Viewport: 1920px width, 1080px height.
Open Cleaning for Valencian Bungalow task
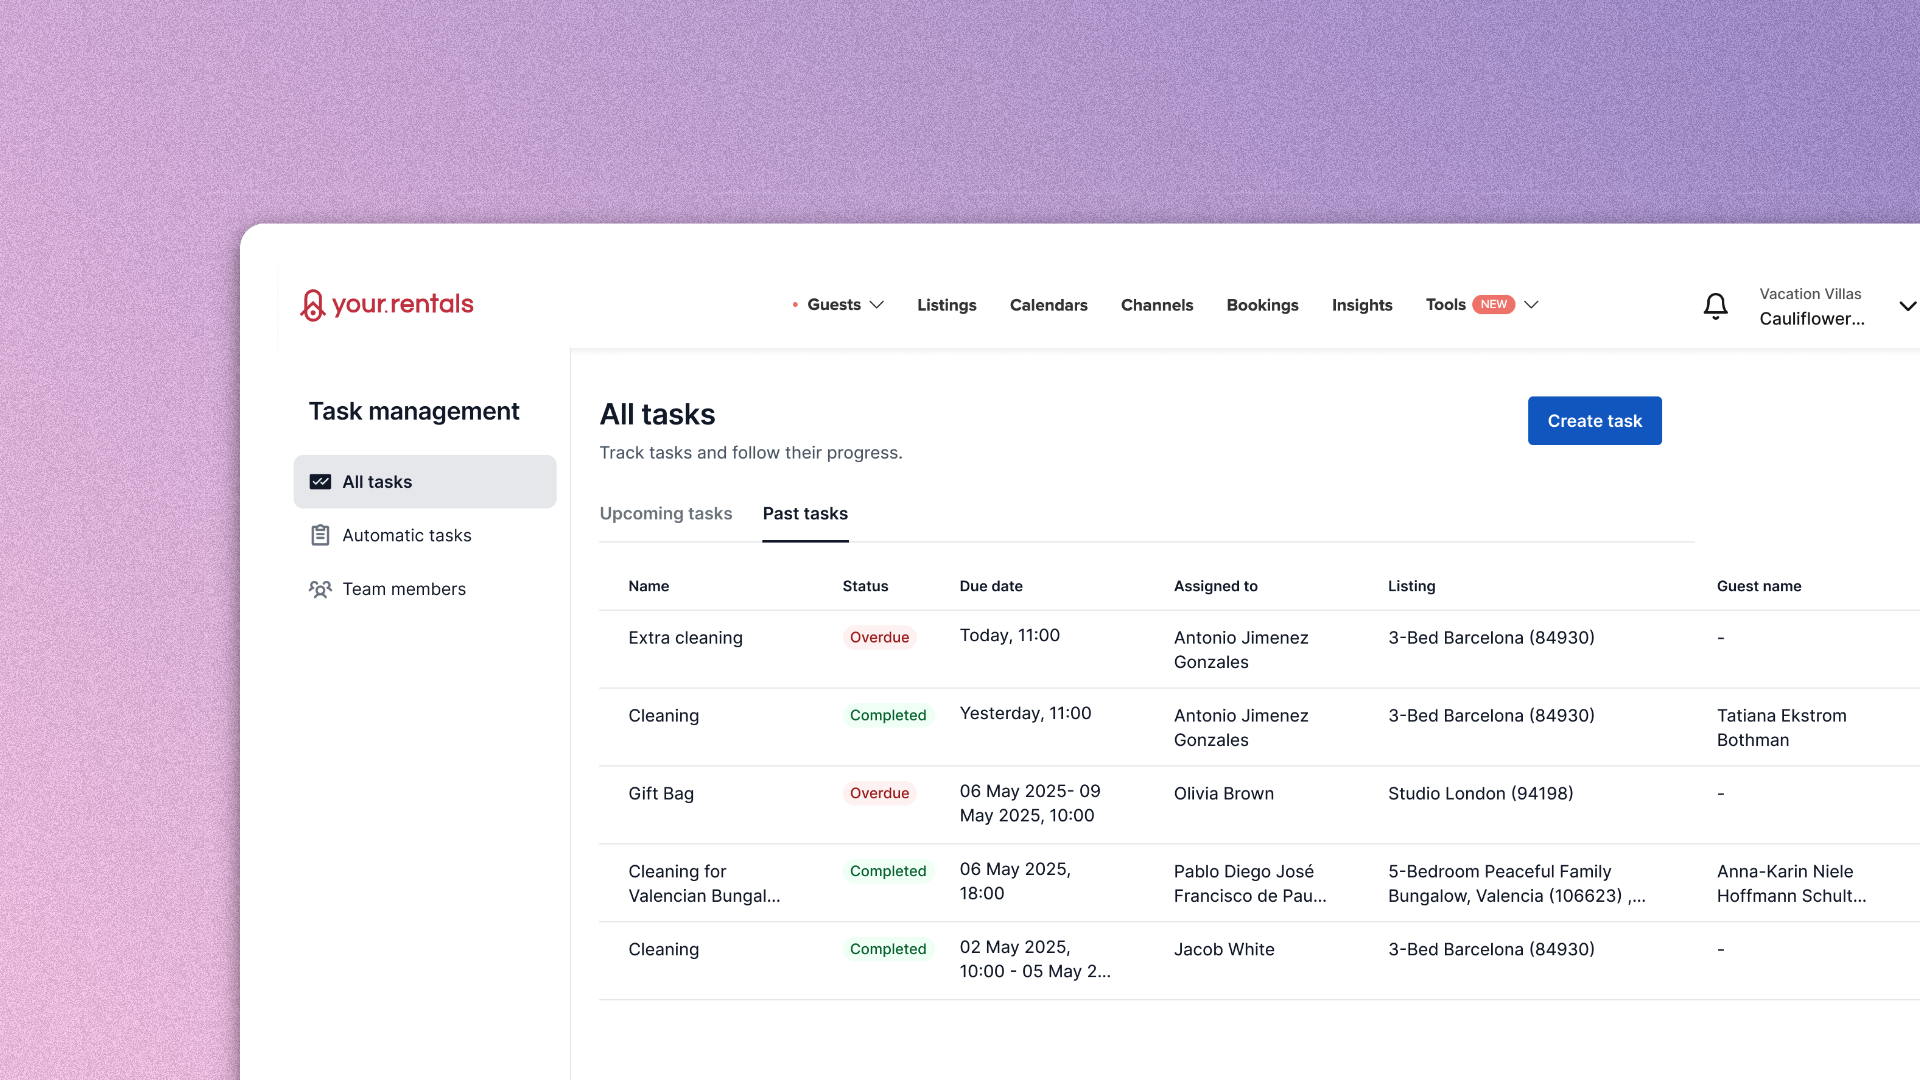tap(703, 884)
